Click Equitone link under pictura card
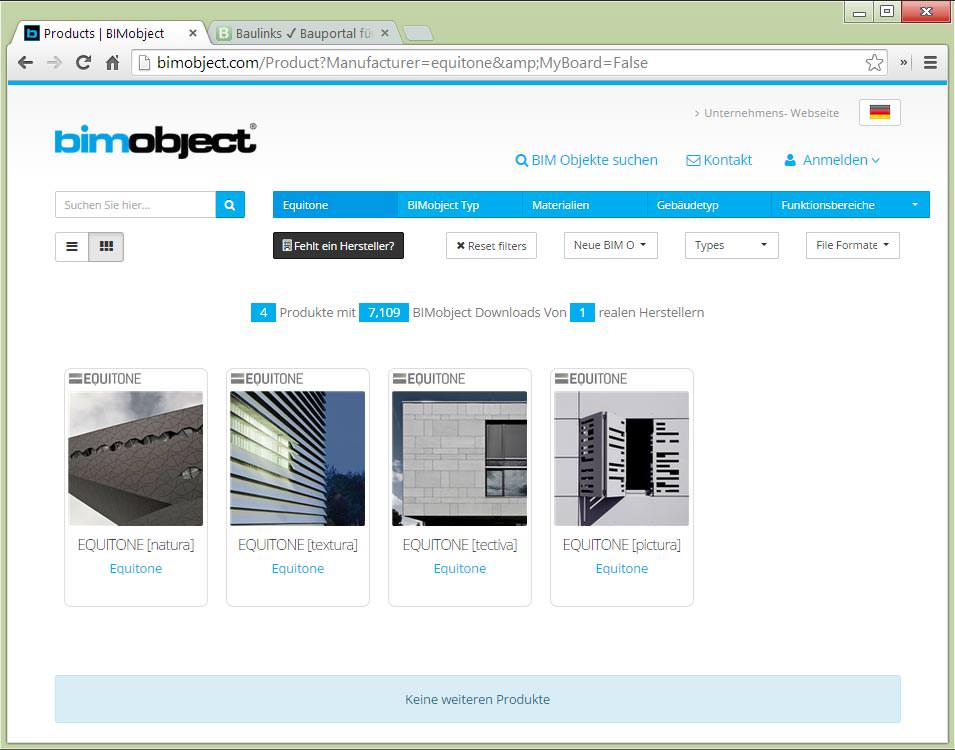This screenshot has width=955, height=750. pyautogui.click(x=622, y=568)
